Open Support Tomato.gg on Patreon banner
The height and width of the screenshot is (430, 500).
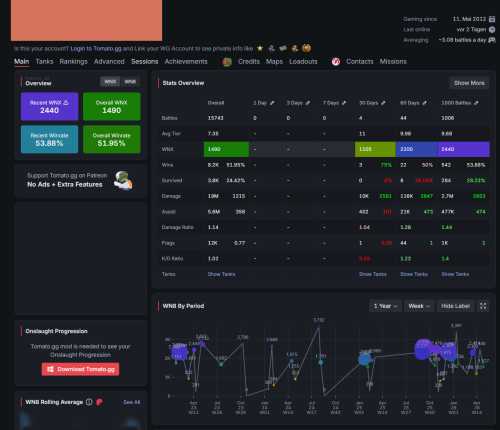80,181
